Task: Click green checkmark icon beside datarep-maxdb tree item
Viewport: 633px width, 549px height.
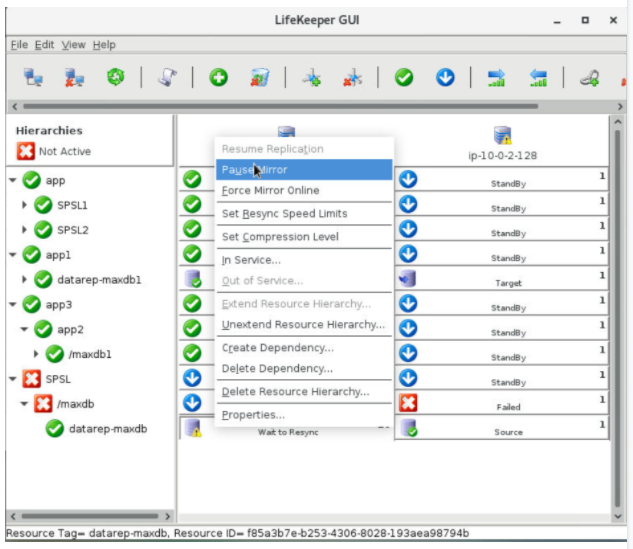Action: 54,429
